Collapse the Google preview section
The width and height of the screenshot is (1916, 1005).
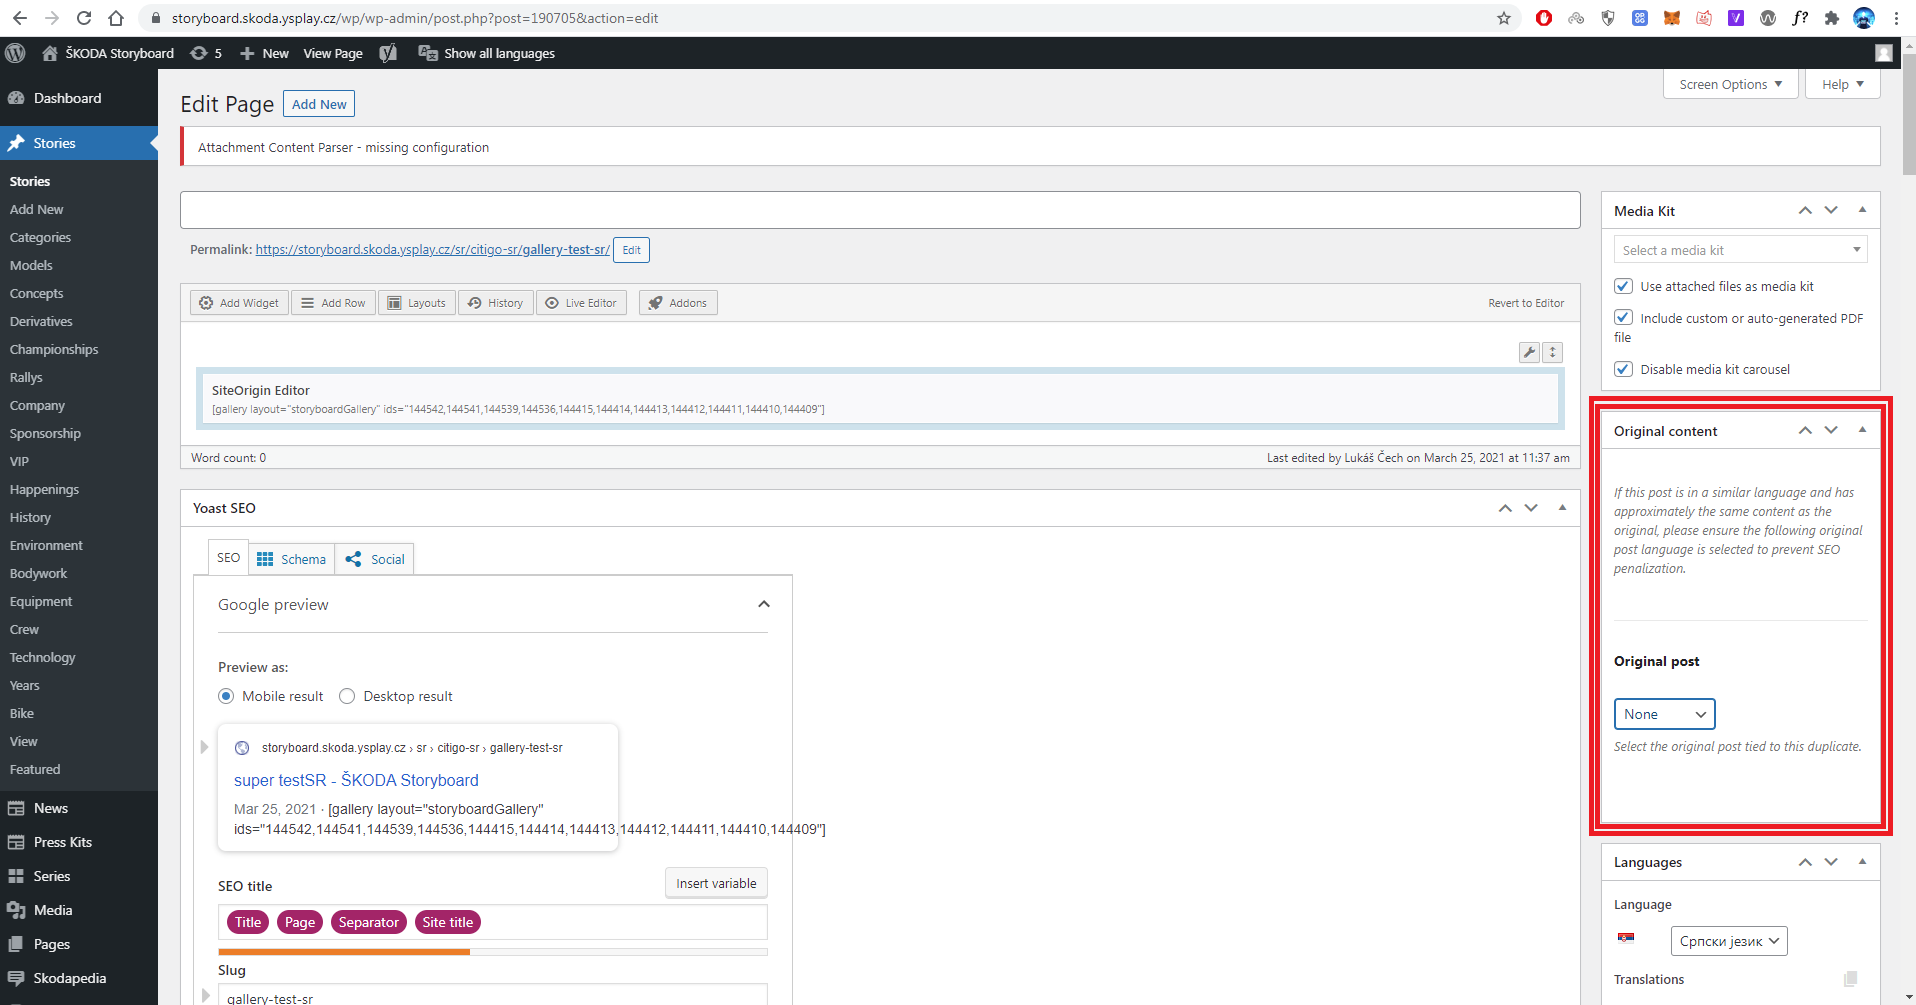(x=764, y=604)
